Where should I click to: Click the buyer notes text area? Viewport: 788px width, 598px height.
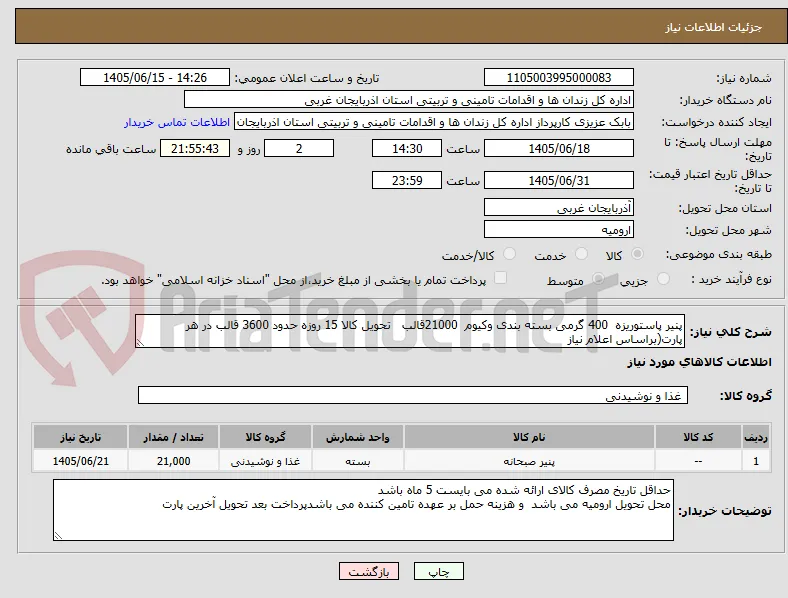[x=363, y=510]
